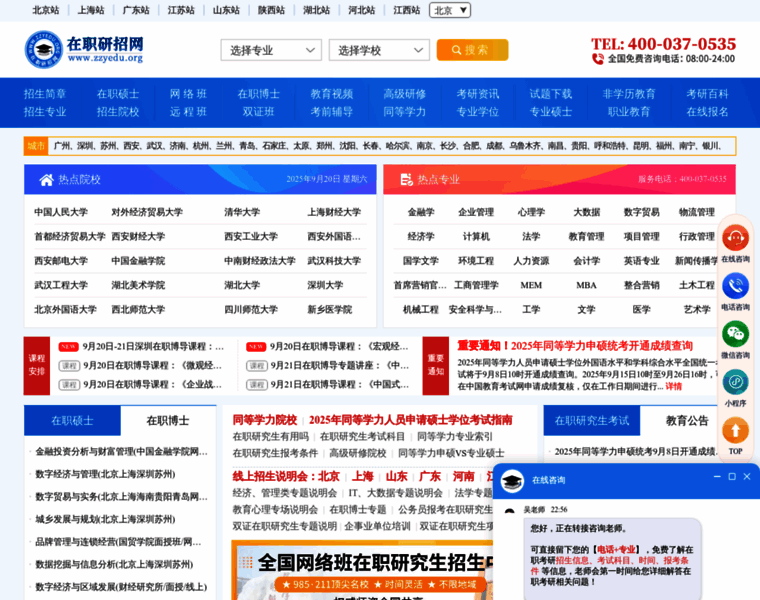
Task: Select the 上海站 site link
Action: click(91, 10)
